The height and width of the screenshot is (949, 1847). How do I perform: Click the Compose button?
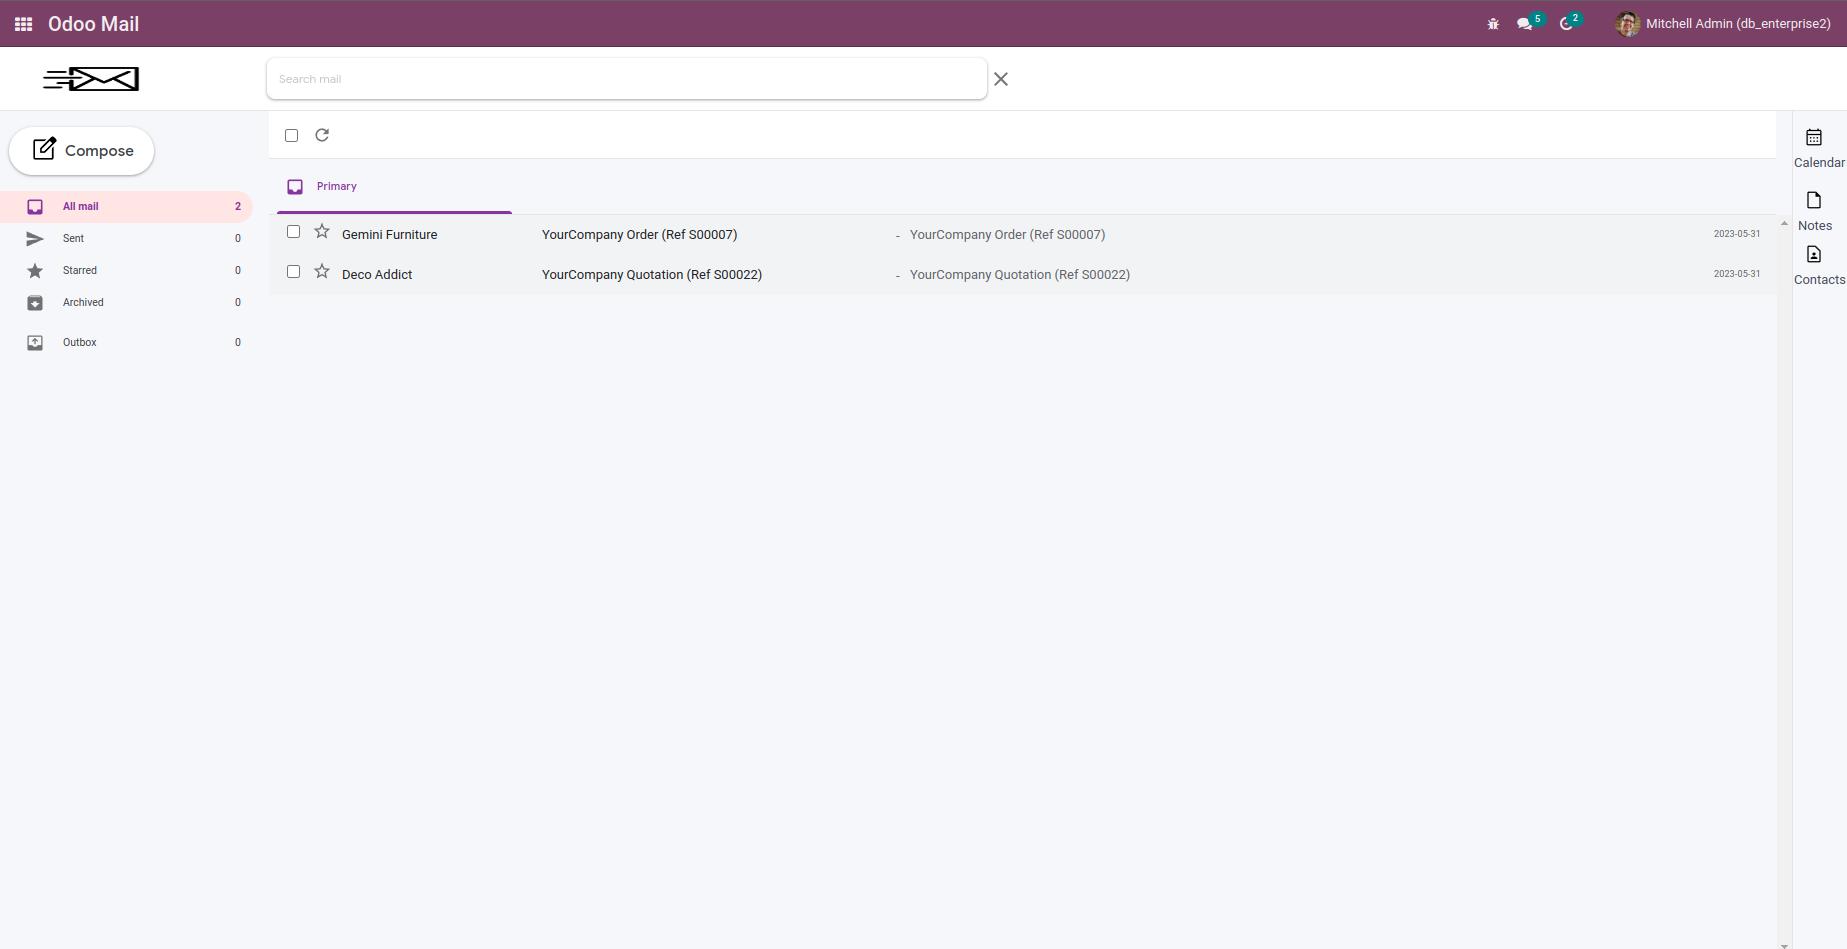tap(82, 151)
